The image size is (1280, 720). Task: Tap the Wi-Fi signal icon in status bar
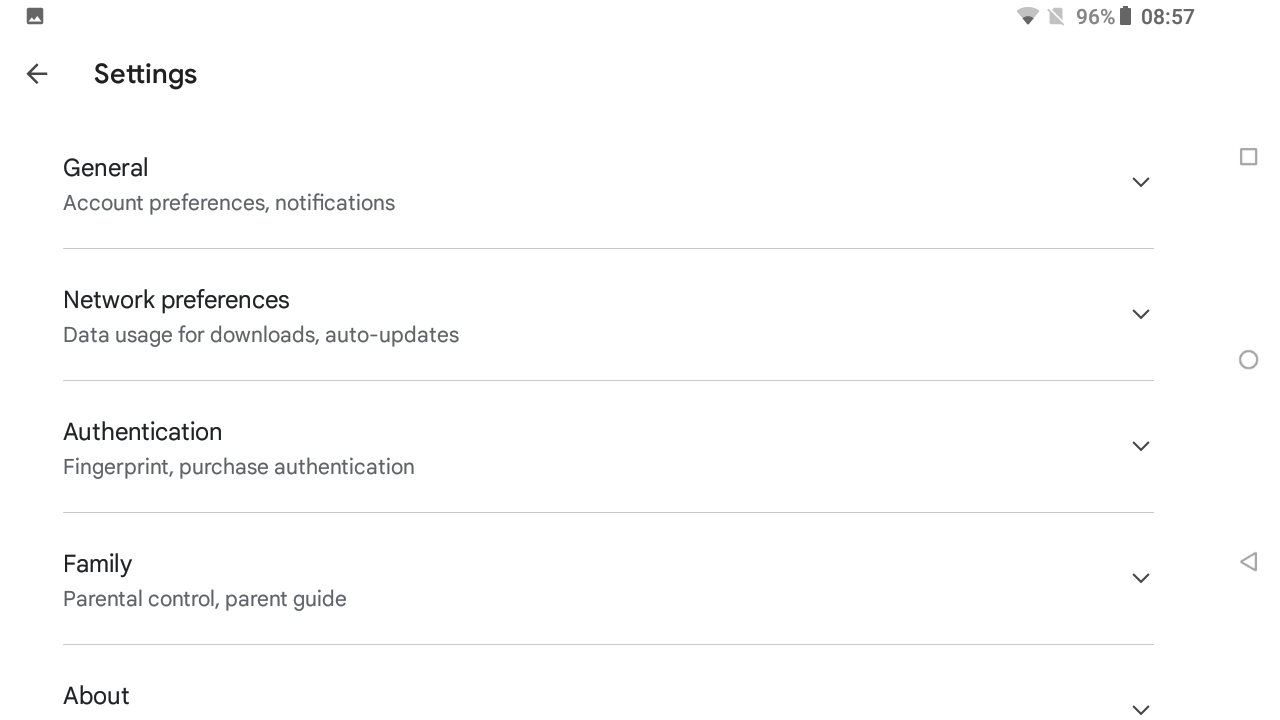[1027, 16]
